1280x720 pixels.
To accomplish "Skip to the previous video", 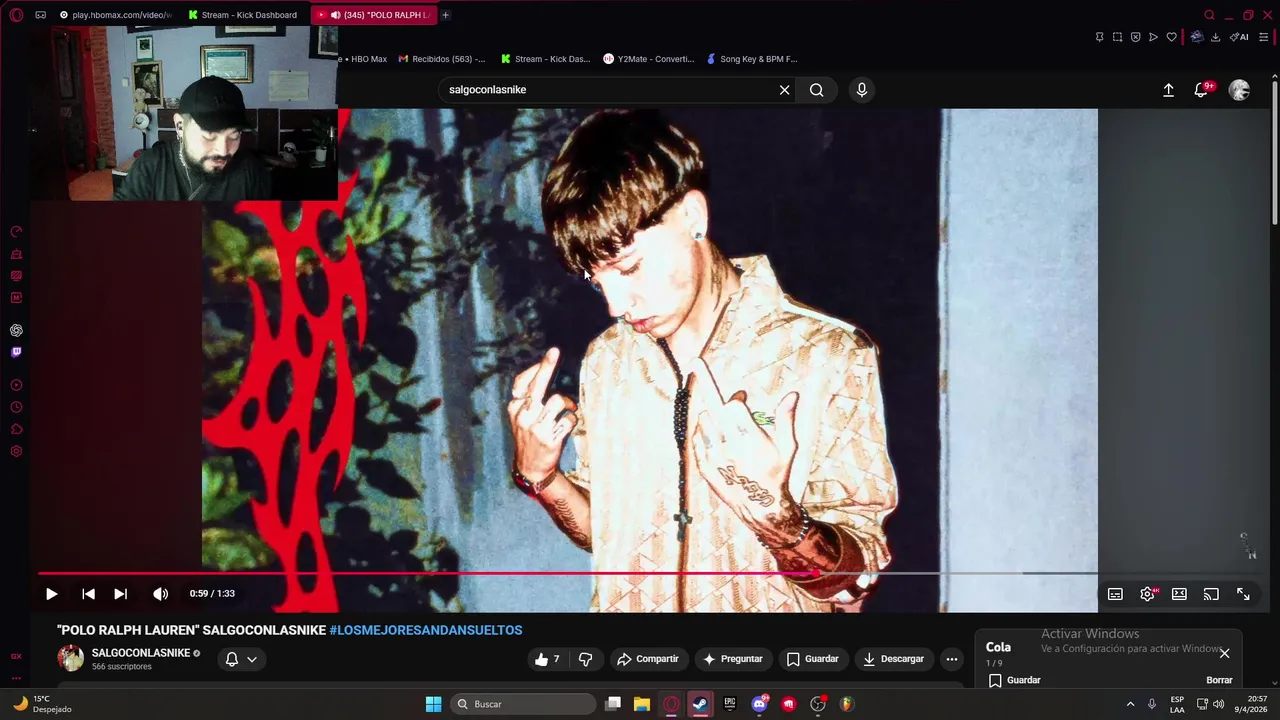I will [x=88, y=594].
